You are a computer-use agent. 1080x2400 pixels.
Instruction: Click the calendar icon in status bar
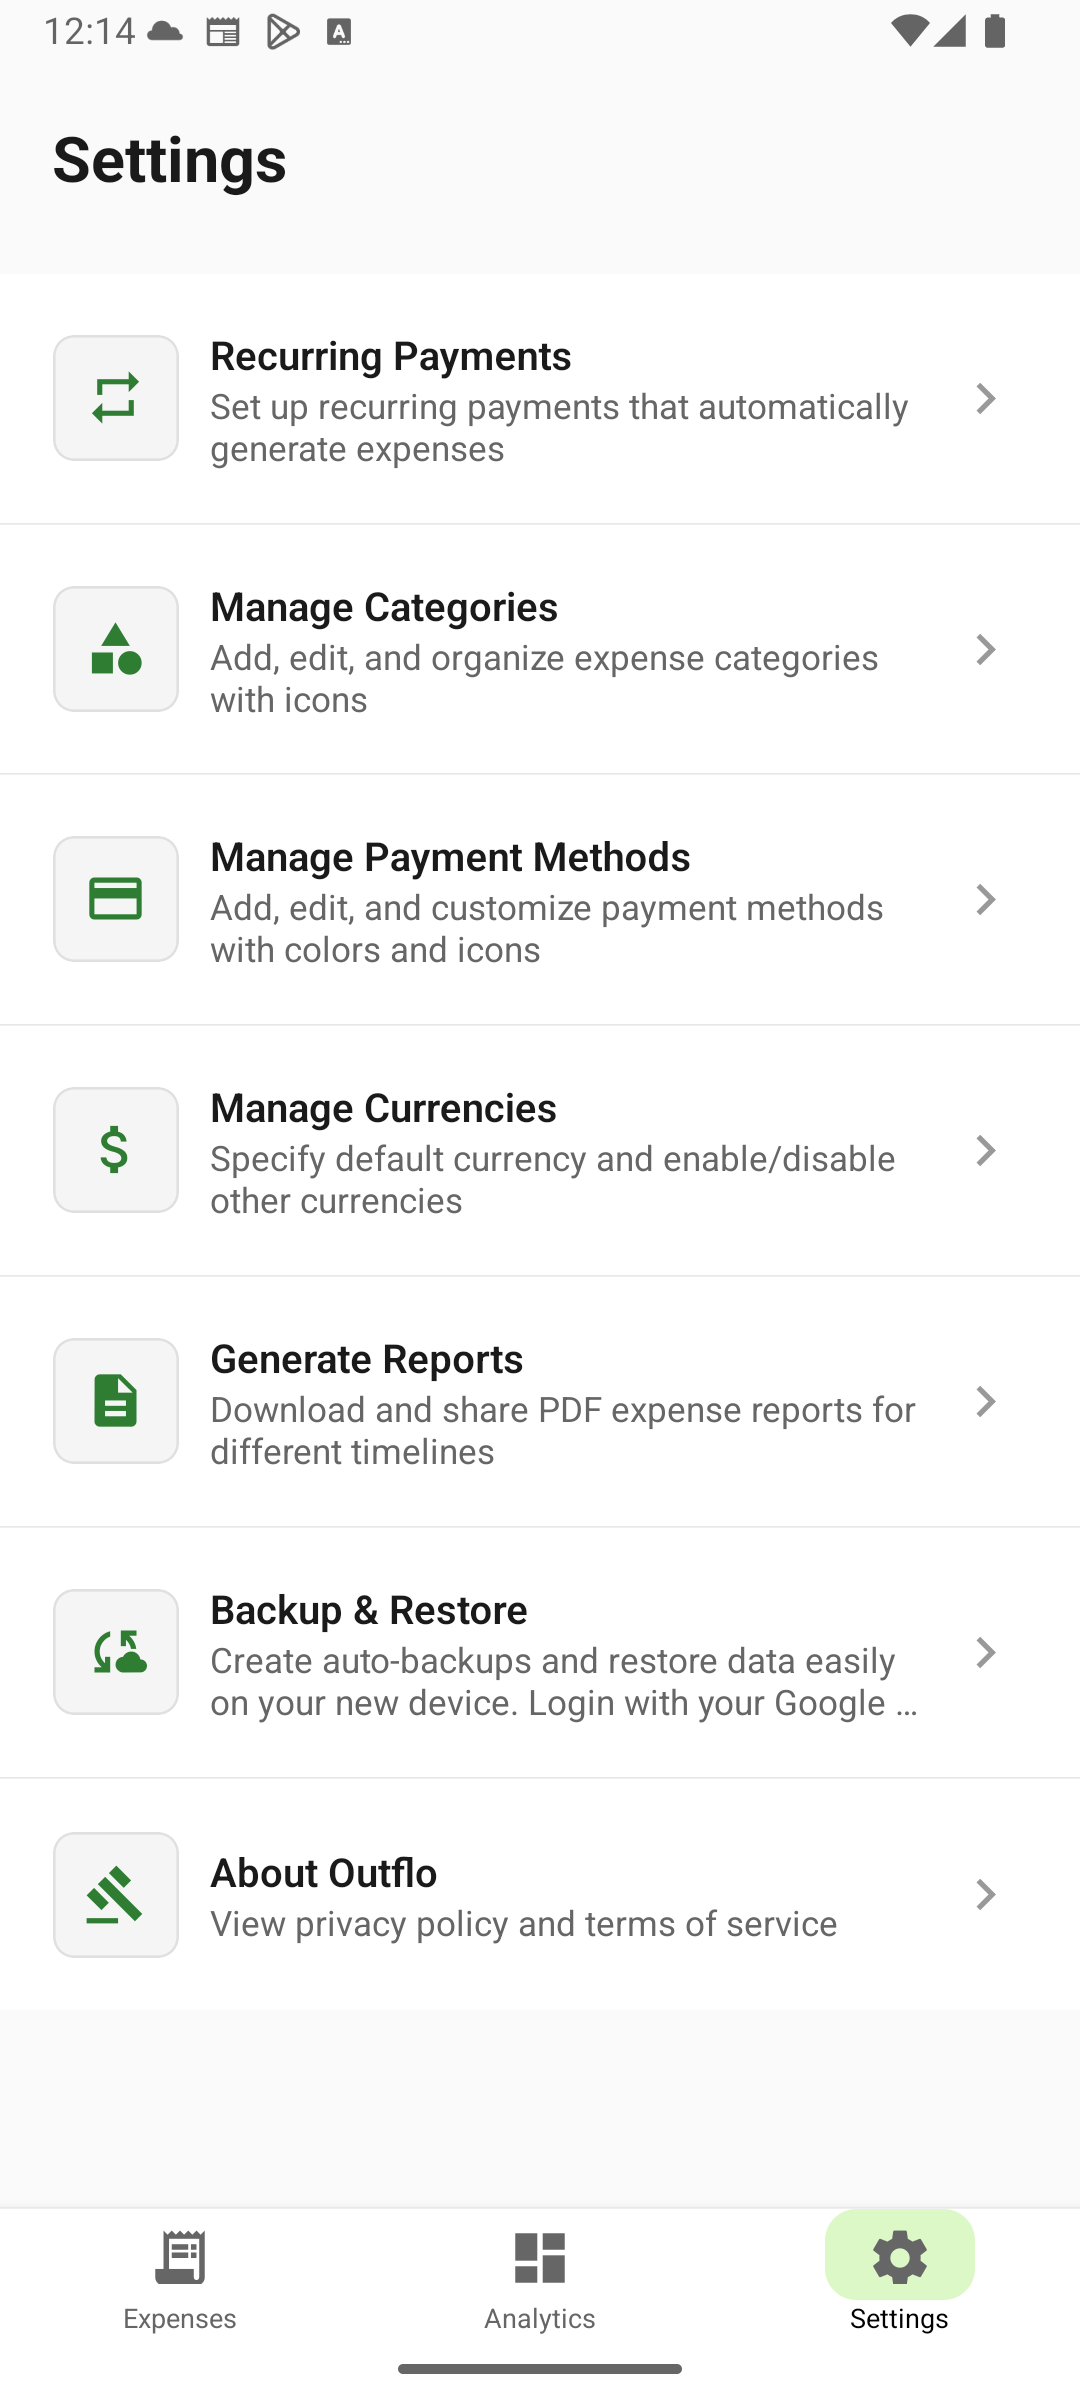222,33
